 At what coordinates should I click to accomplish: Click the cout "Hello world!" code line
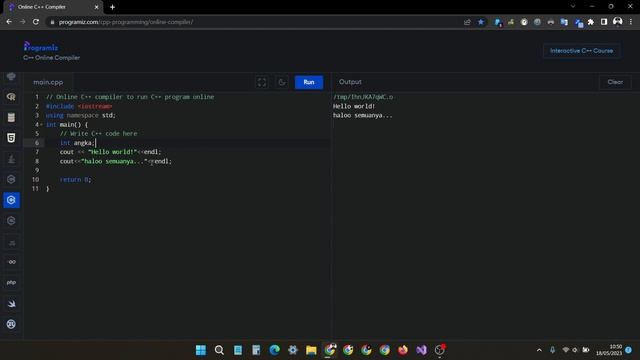point(110,152)
